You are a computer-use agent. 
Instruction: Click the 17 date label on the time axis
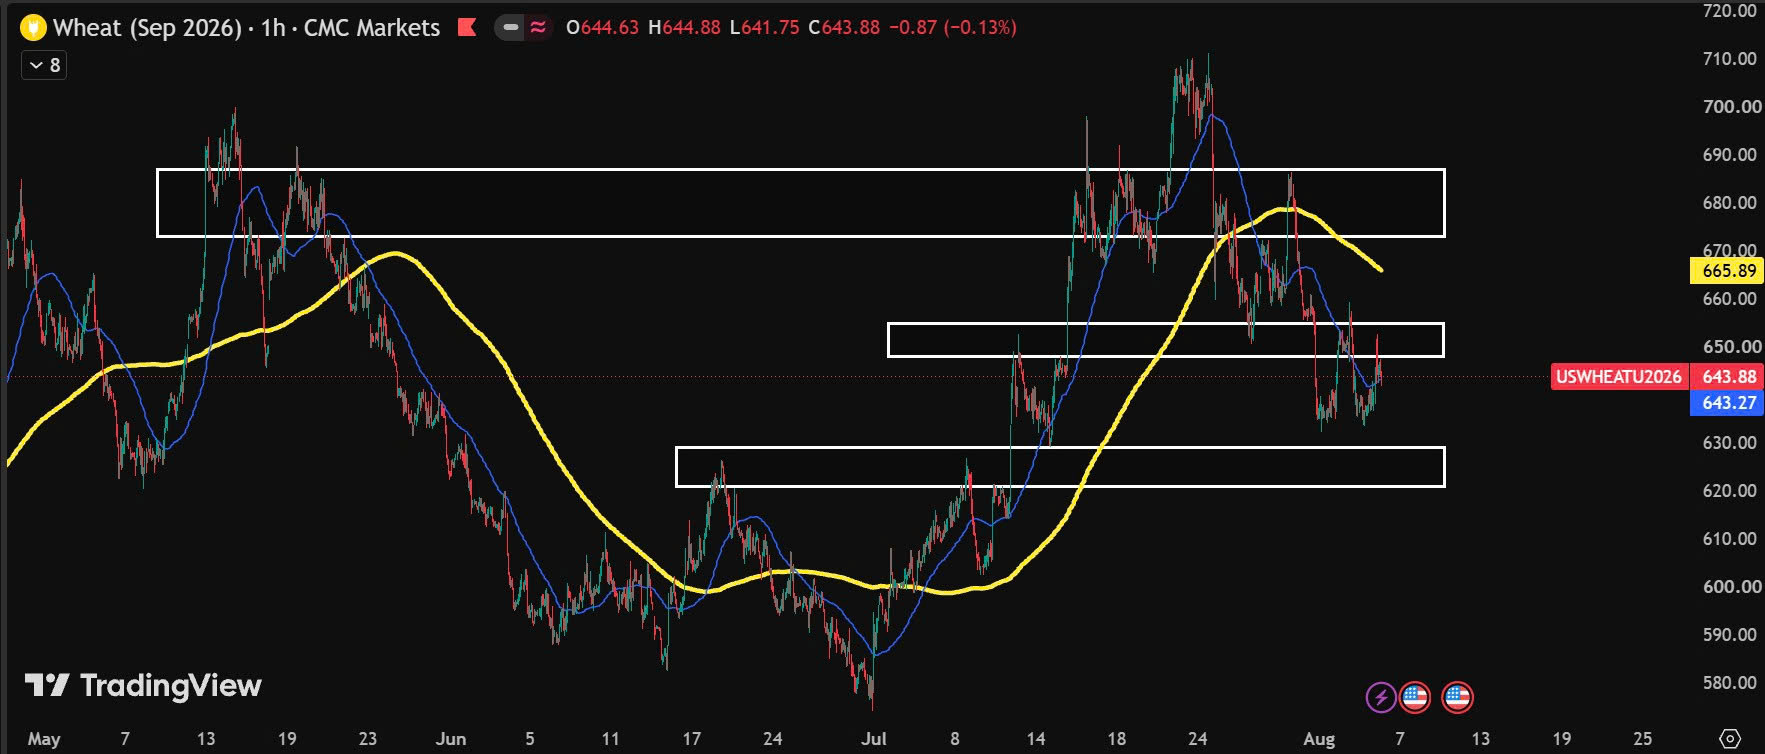(692, 739)
